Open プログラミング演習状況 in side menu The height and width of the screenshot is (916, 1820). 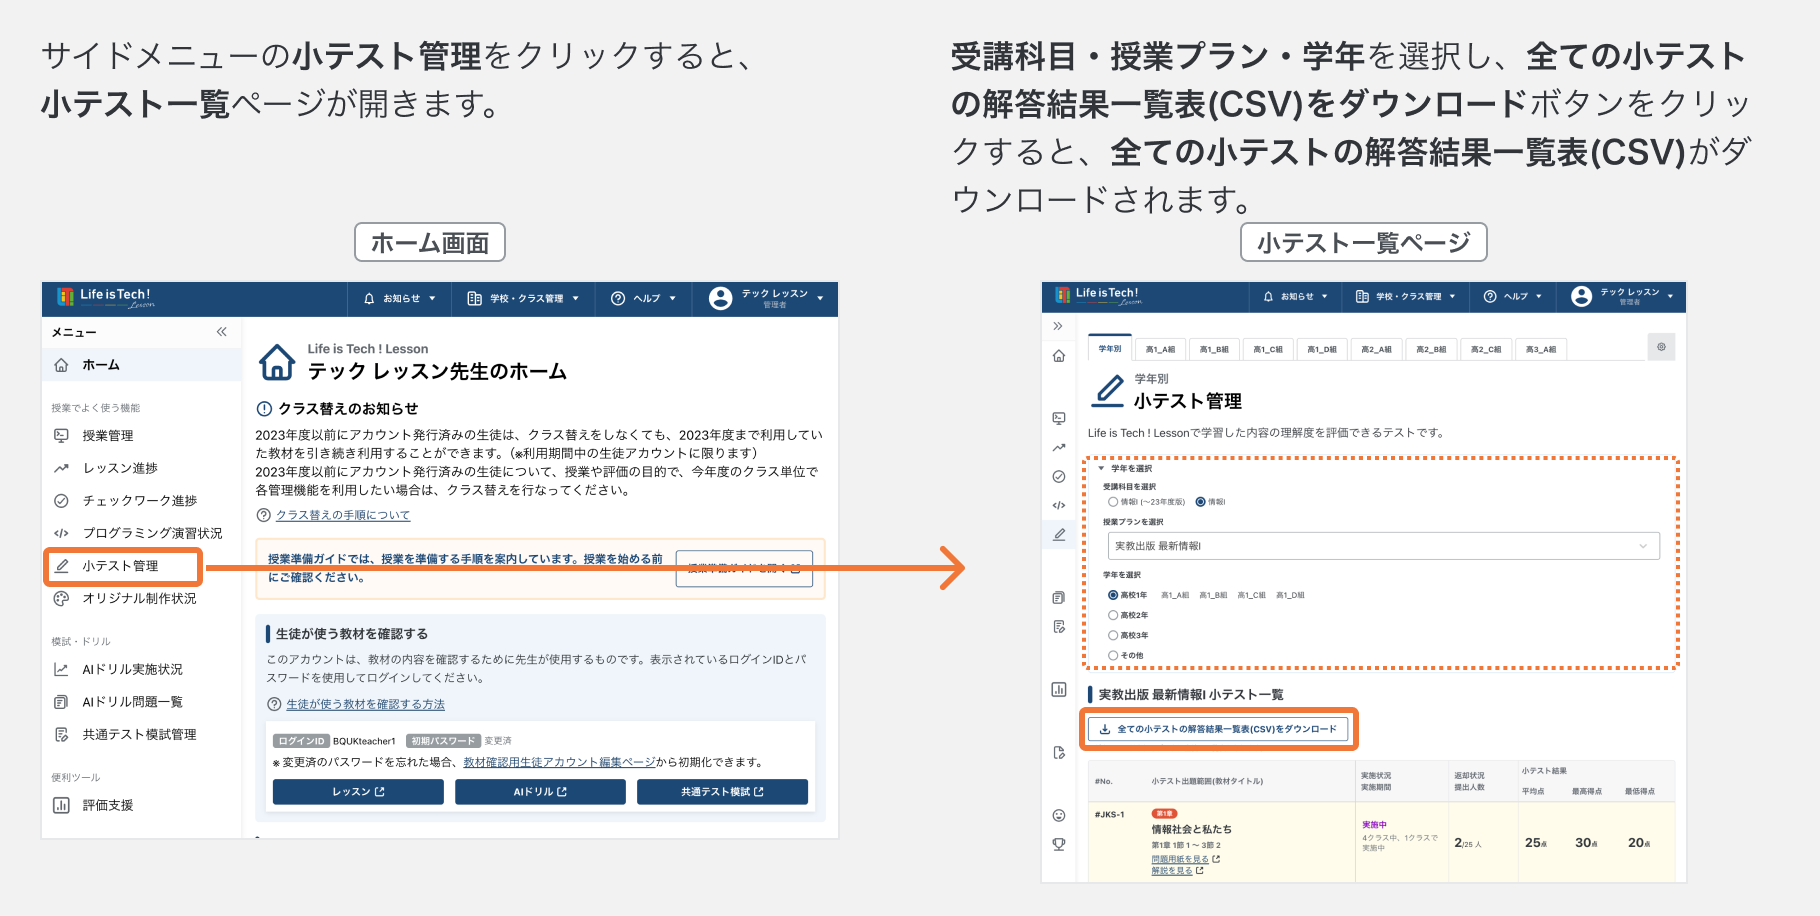(x=142, y=533)
